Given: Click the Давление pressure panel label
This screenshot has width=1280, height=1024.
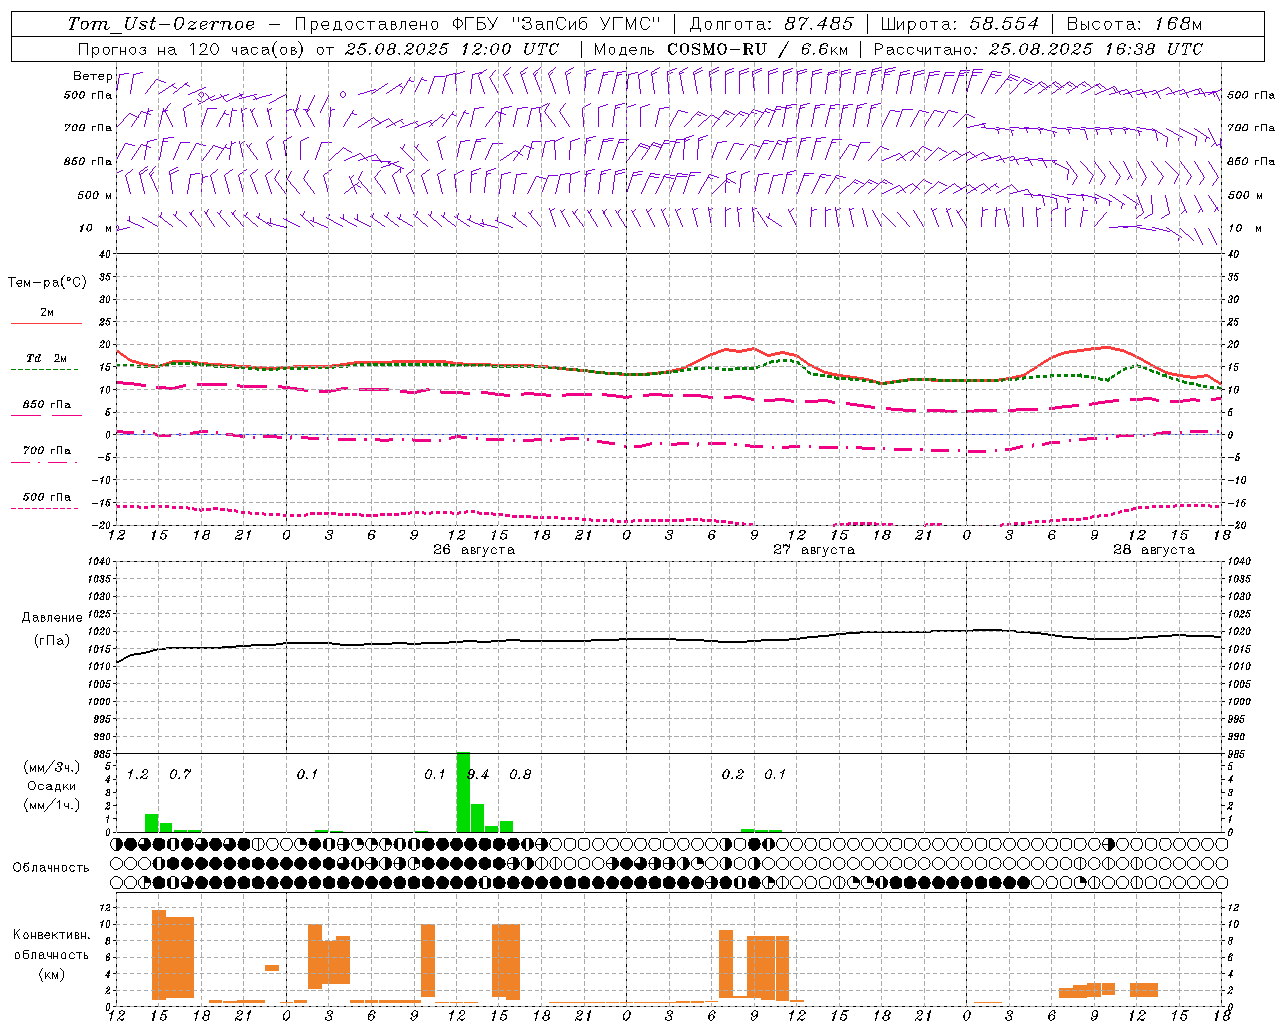Looking at the screenshot, I should coord(52,618).
